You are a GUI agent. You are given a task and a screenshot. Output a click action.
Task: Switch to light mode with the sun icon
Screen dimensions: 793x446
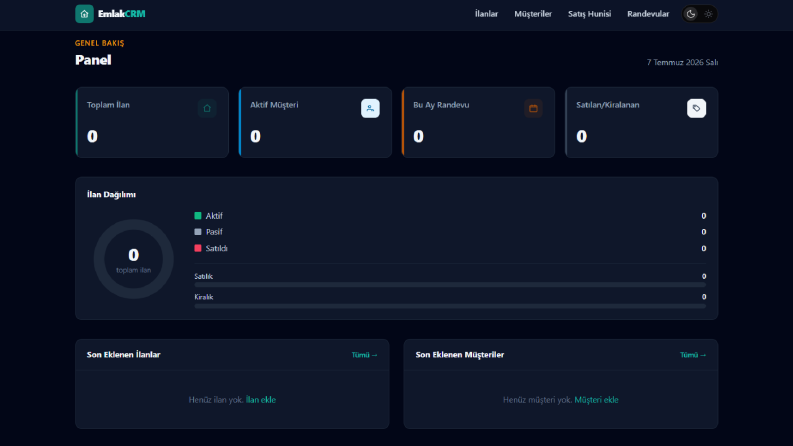tap(709, 14)
